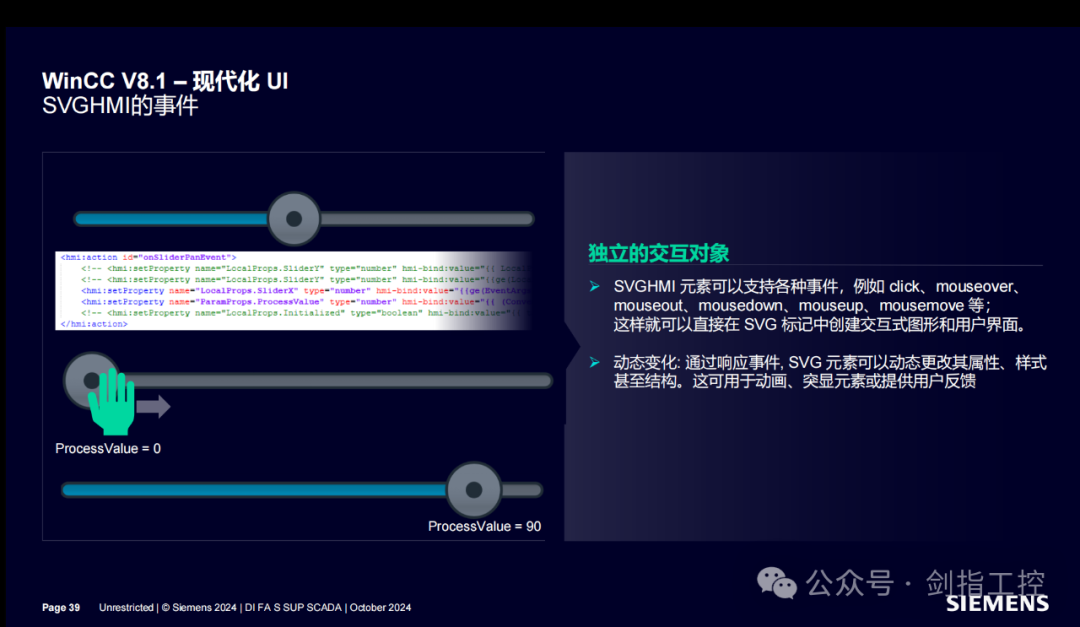Screen dimensions: 1080x627
Task: Select the LocalProps.SliderX setProperty line
Action: (250, 290)
